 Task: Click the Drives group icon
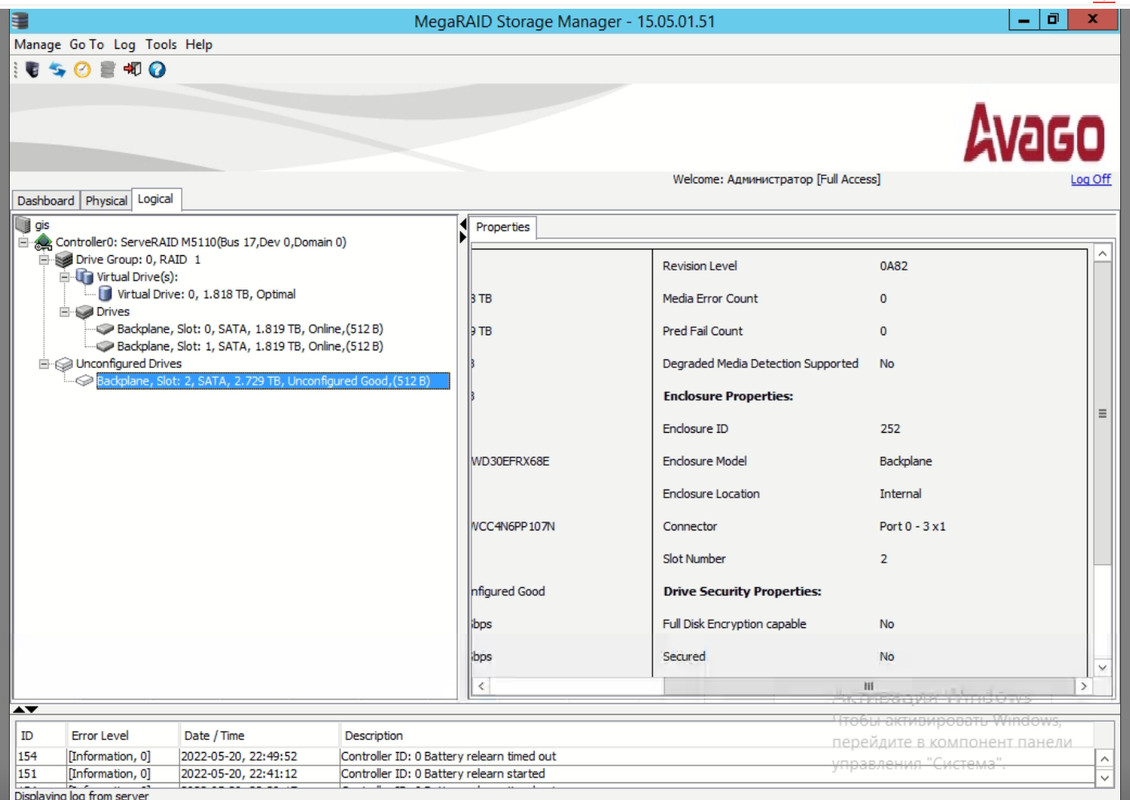click(84, 311)
